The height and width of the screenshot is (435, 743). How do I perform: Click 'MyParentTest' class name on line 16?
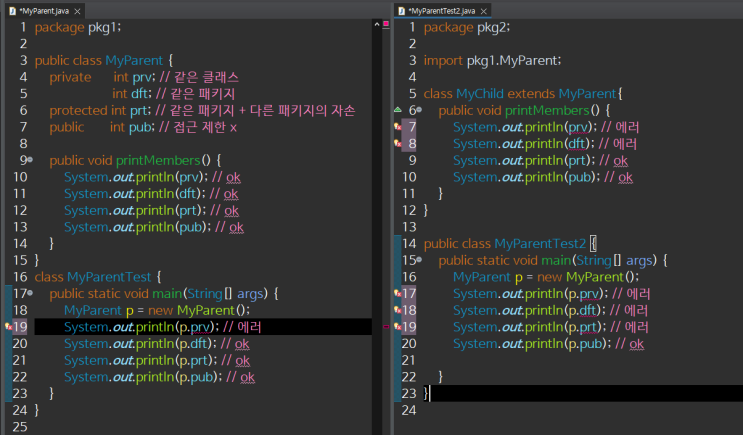(x=109, y=277)
